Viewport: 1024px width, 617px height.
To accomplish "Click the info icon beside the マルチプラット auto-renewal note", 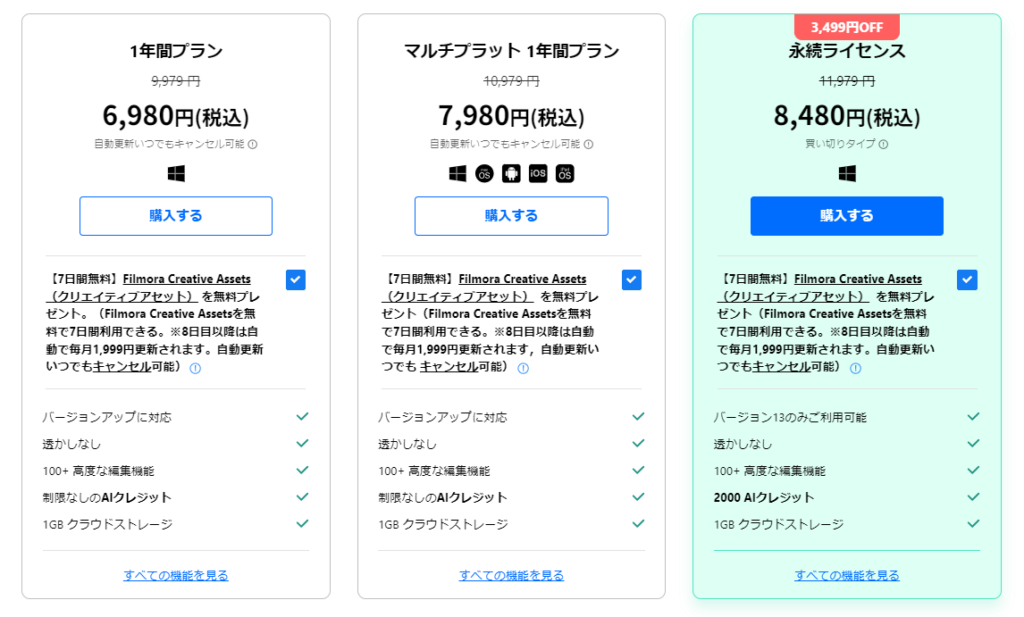I will tap(588, 144).
